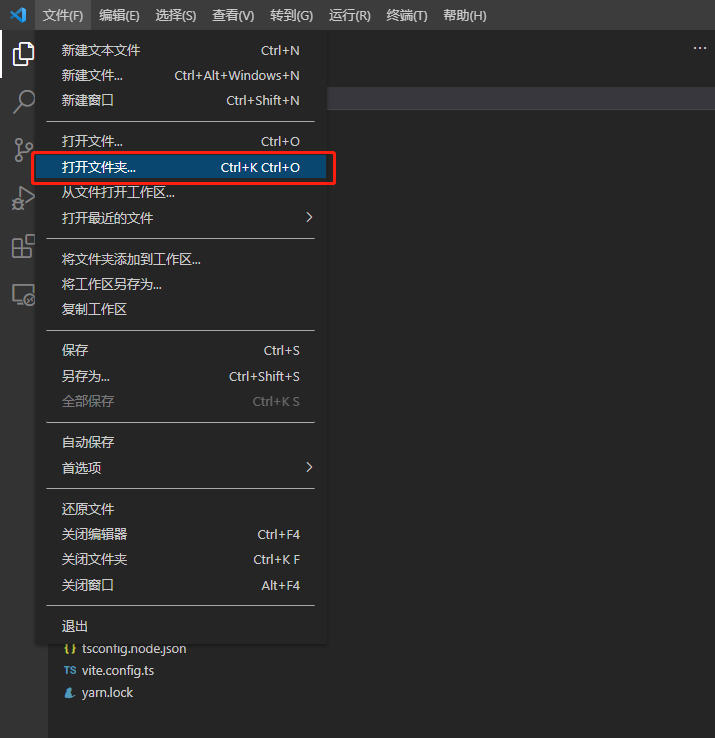Screen dimensions: 715x738
Task: Open the Remote Explorer icon
Action: (23, 295)
